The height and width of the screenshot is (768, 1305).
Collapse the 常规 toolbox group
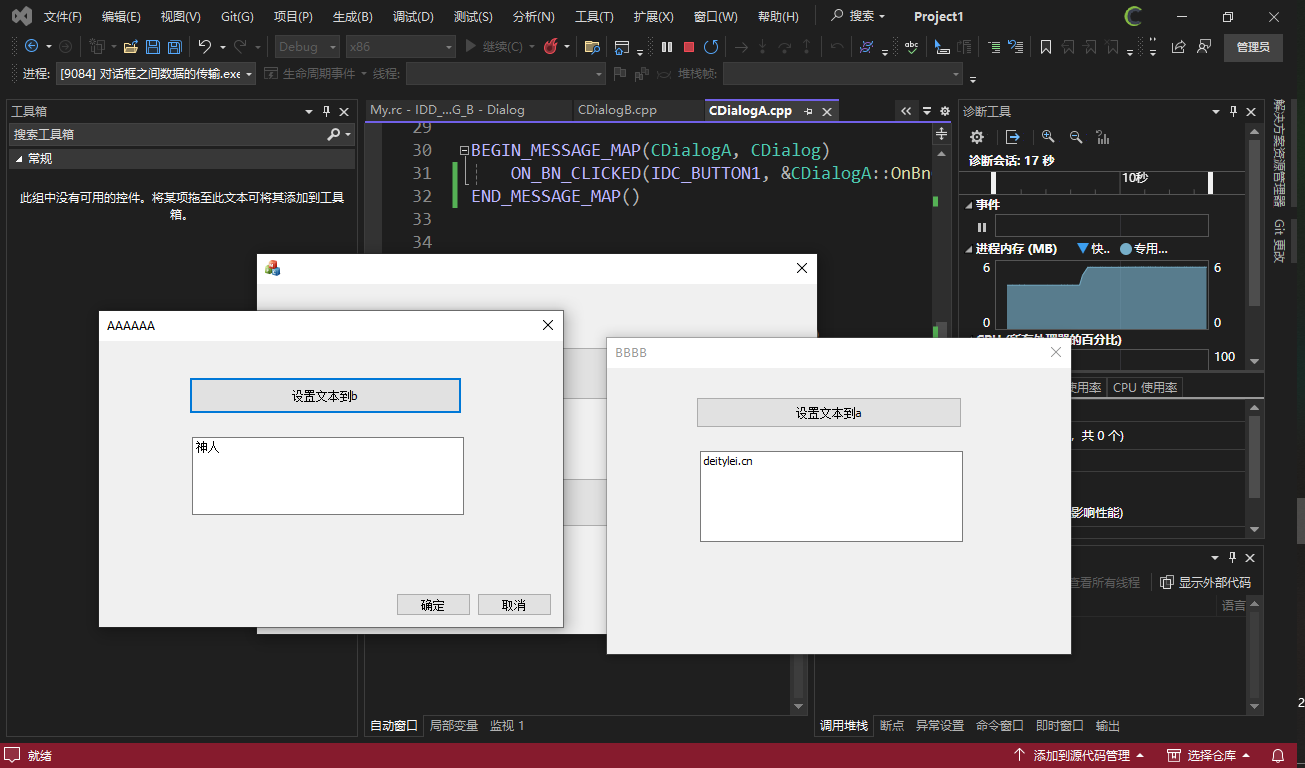click(19, 159)
